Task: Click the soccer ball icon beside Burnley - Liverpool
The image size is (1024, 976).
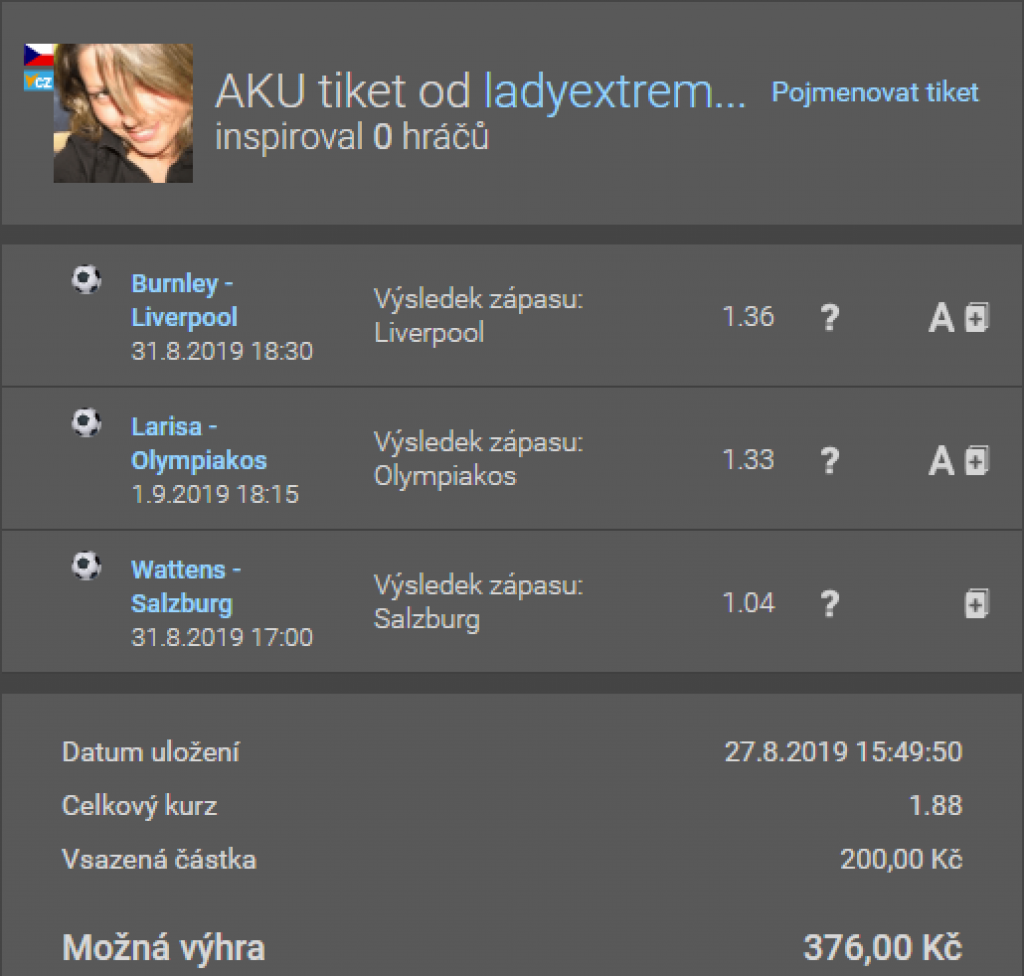Action: pyautogui.click(x=86, y=279)
